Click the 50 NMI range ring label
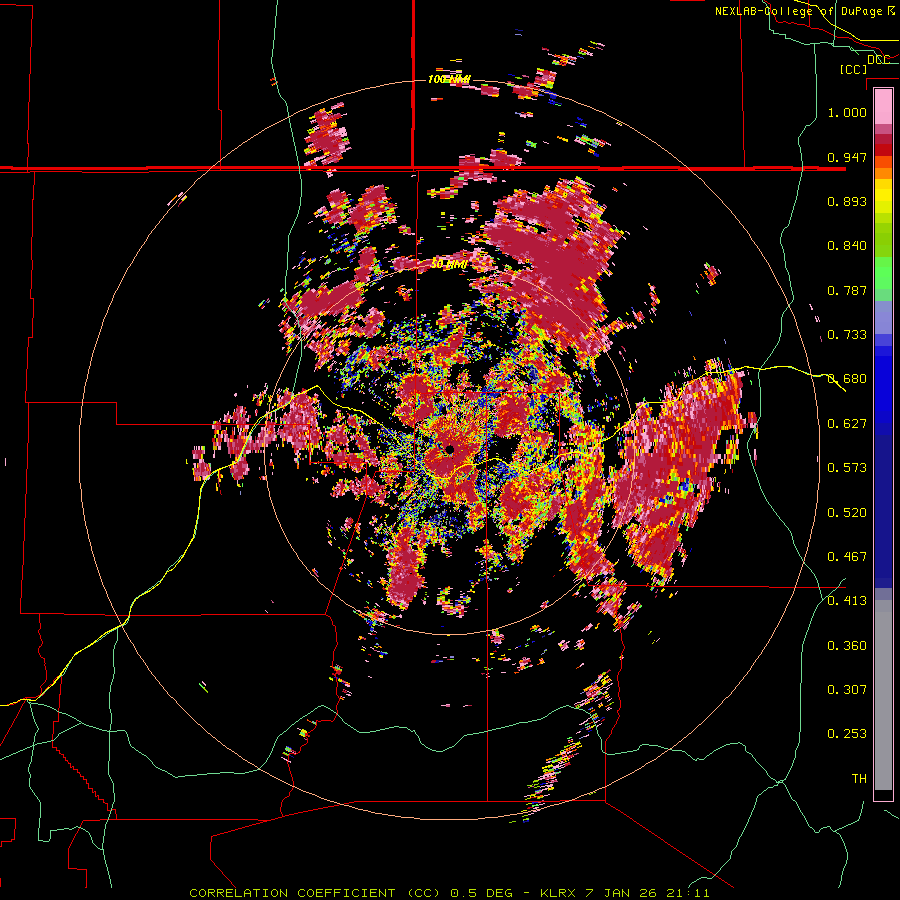 pos(449,265)
